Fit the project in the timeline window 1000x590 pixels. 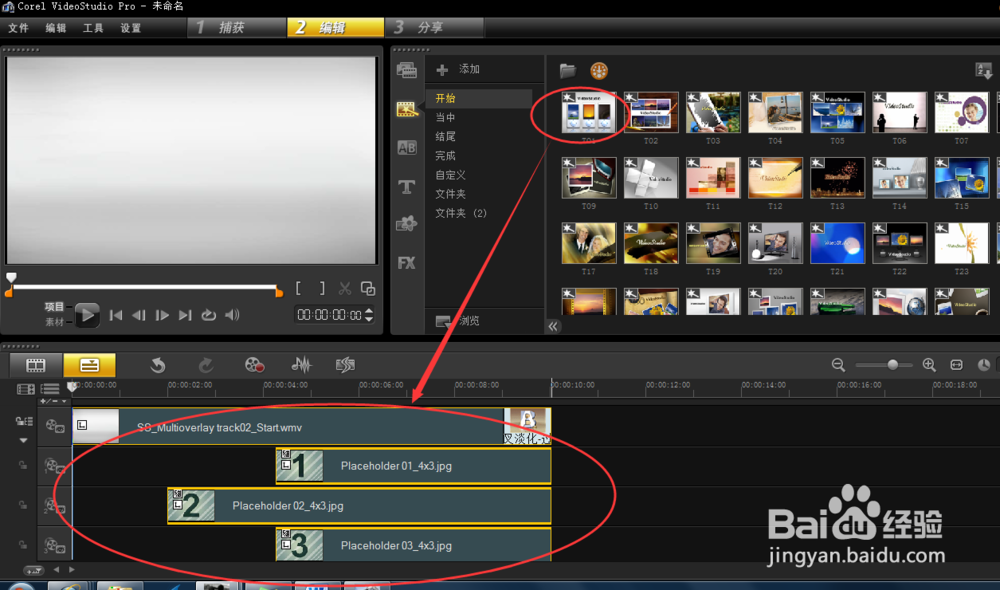(957, 365)
